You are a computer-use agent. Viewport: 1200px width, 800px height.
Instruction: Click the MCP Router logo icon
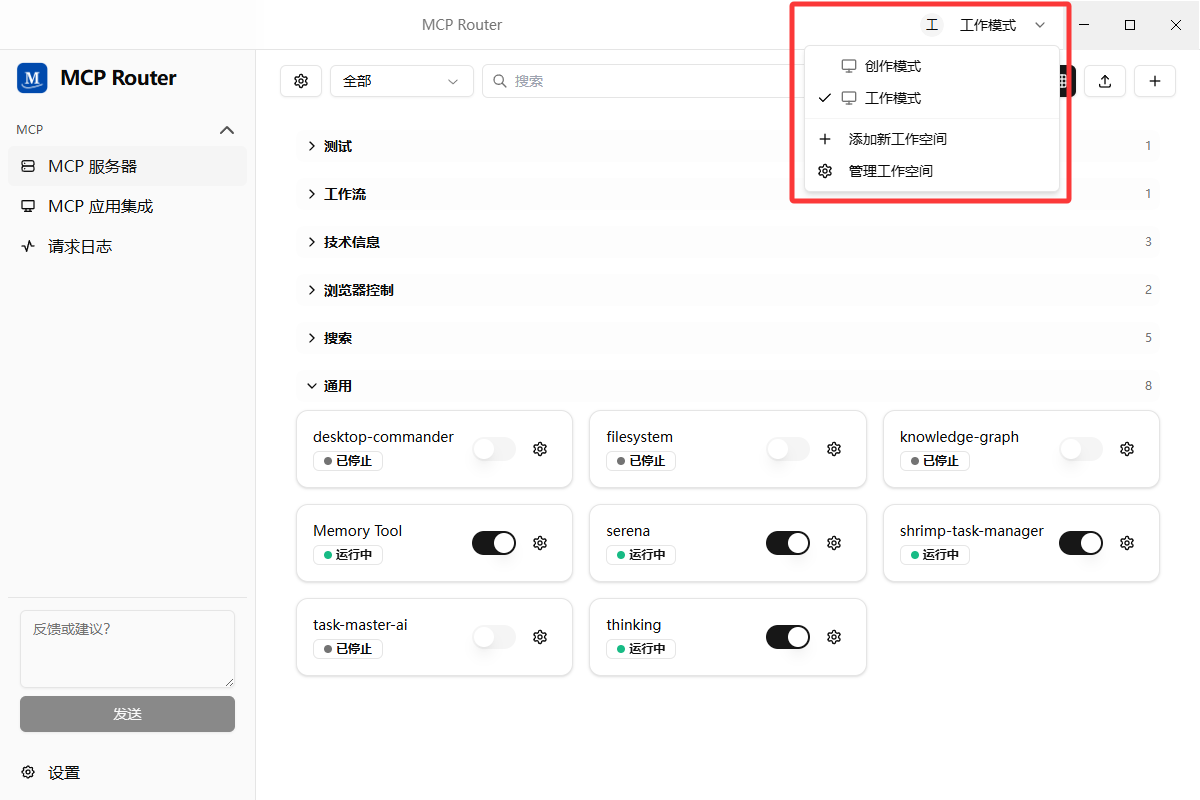[x=32, y=78]
